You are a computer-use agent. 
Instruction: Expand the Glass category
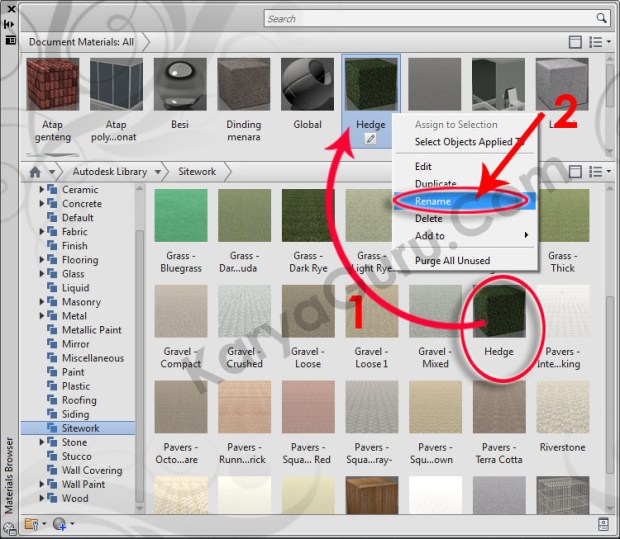point(42,274)
